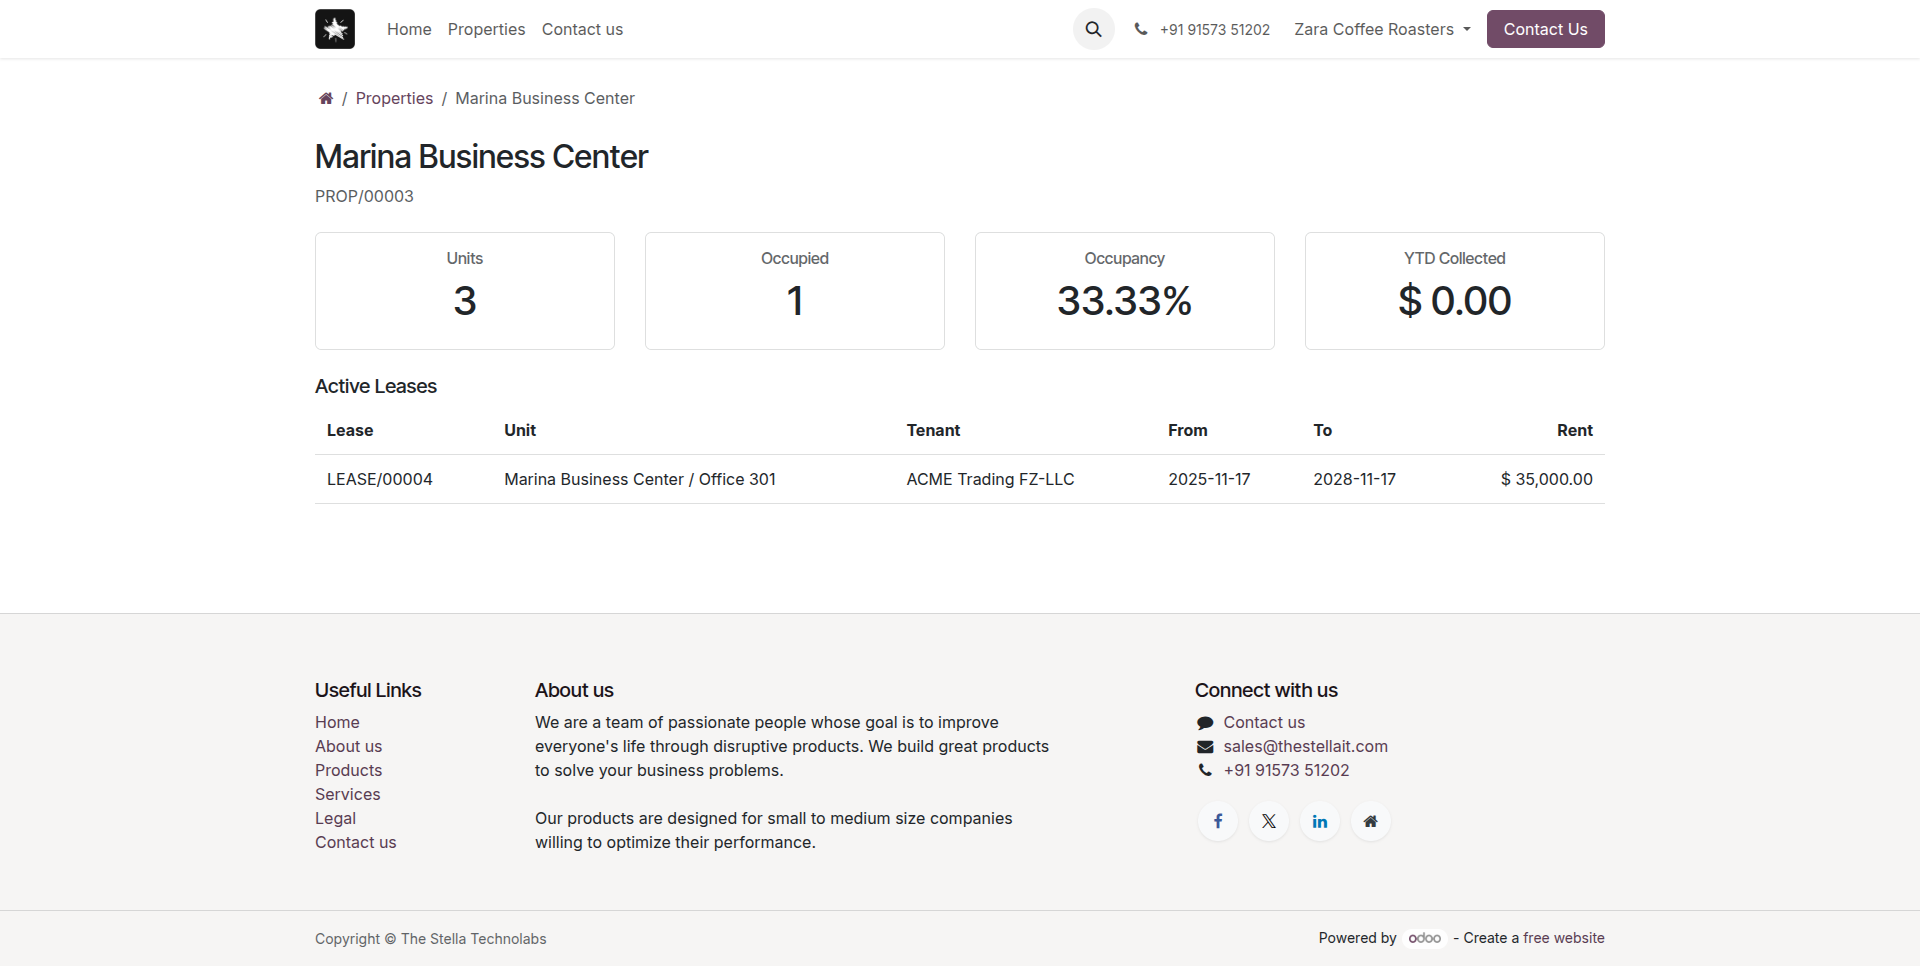The image size is (1920, 966).
Task: Click the 2025-11-17 From date
Action: click(1209, 479)
